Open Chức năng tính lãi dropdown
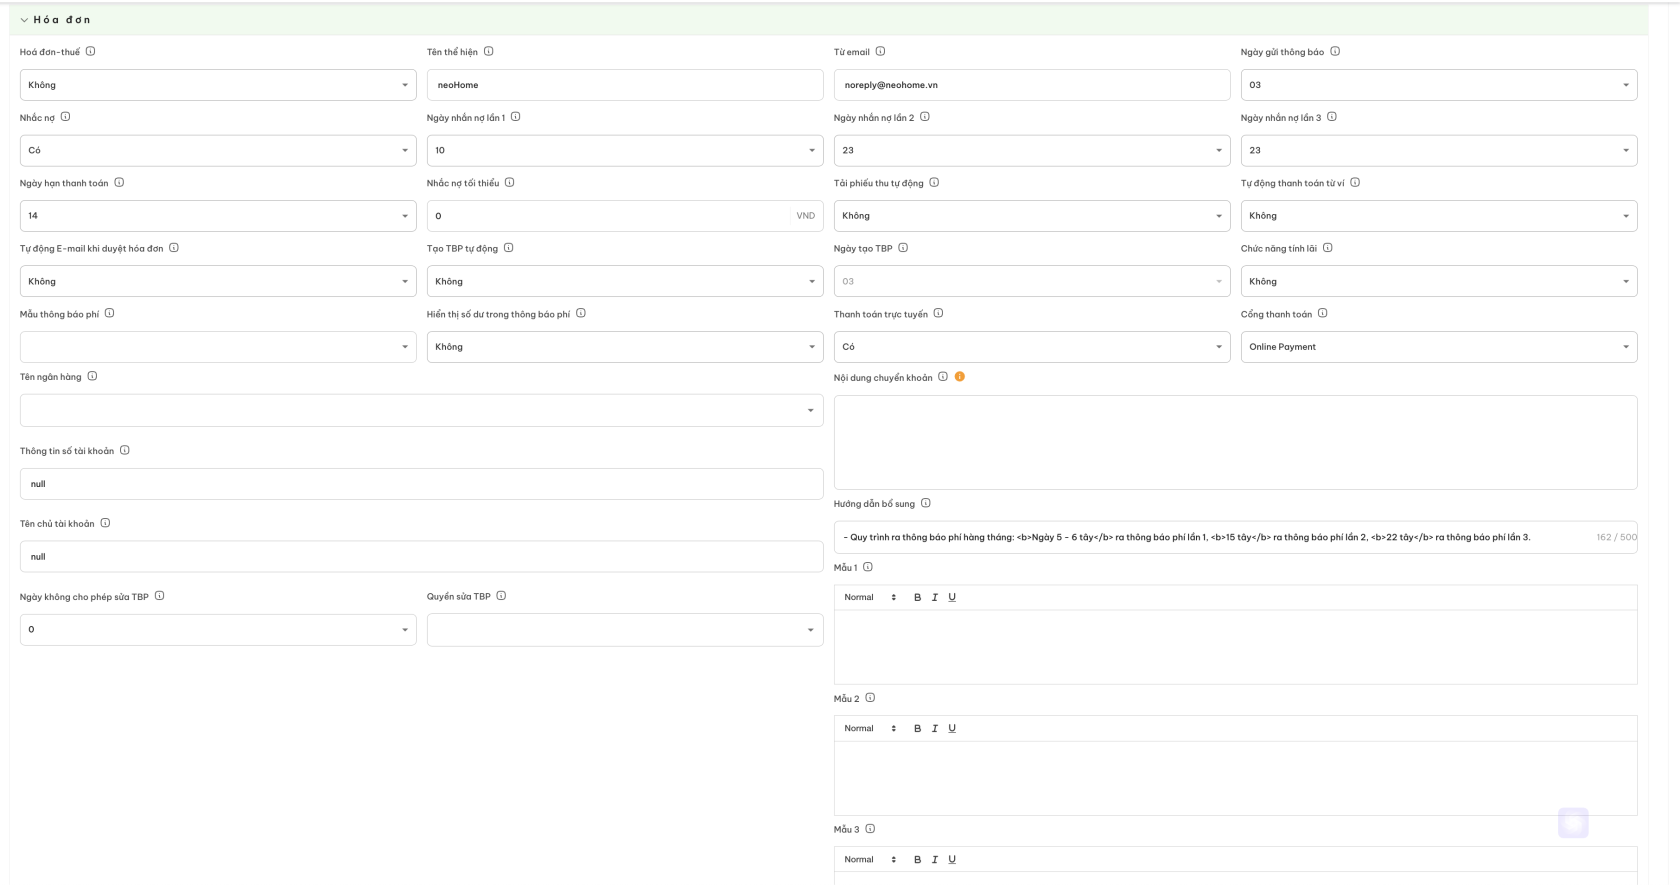The height and width of the screenshot is (885, 1680). (1439, 281)
